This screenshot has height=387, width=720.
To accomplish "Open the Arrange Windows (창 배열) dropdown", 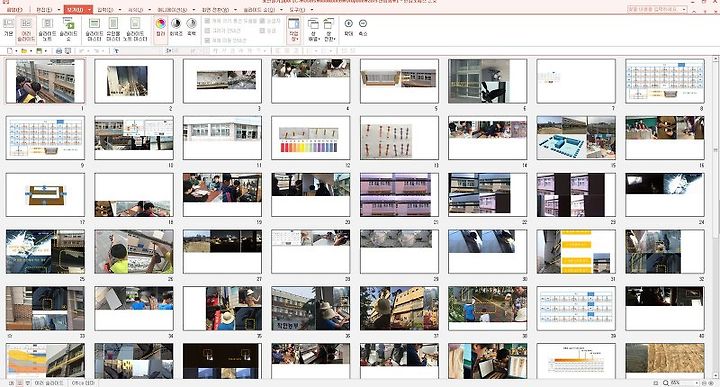I will (314, 30).
